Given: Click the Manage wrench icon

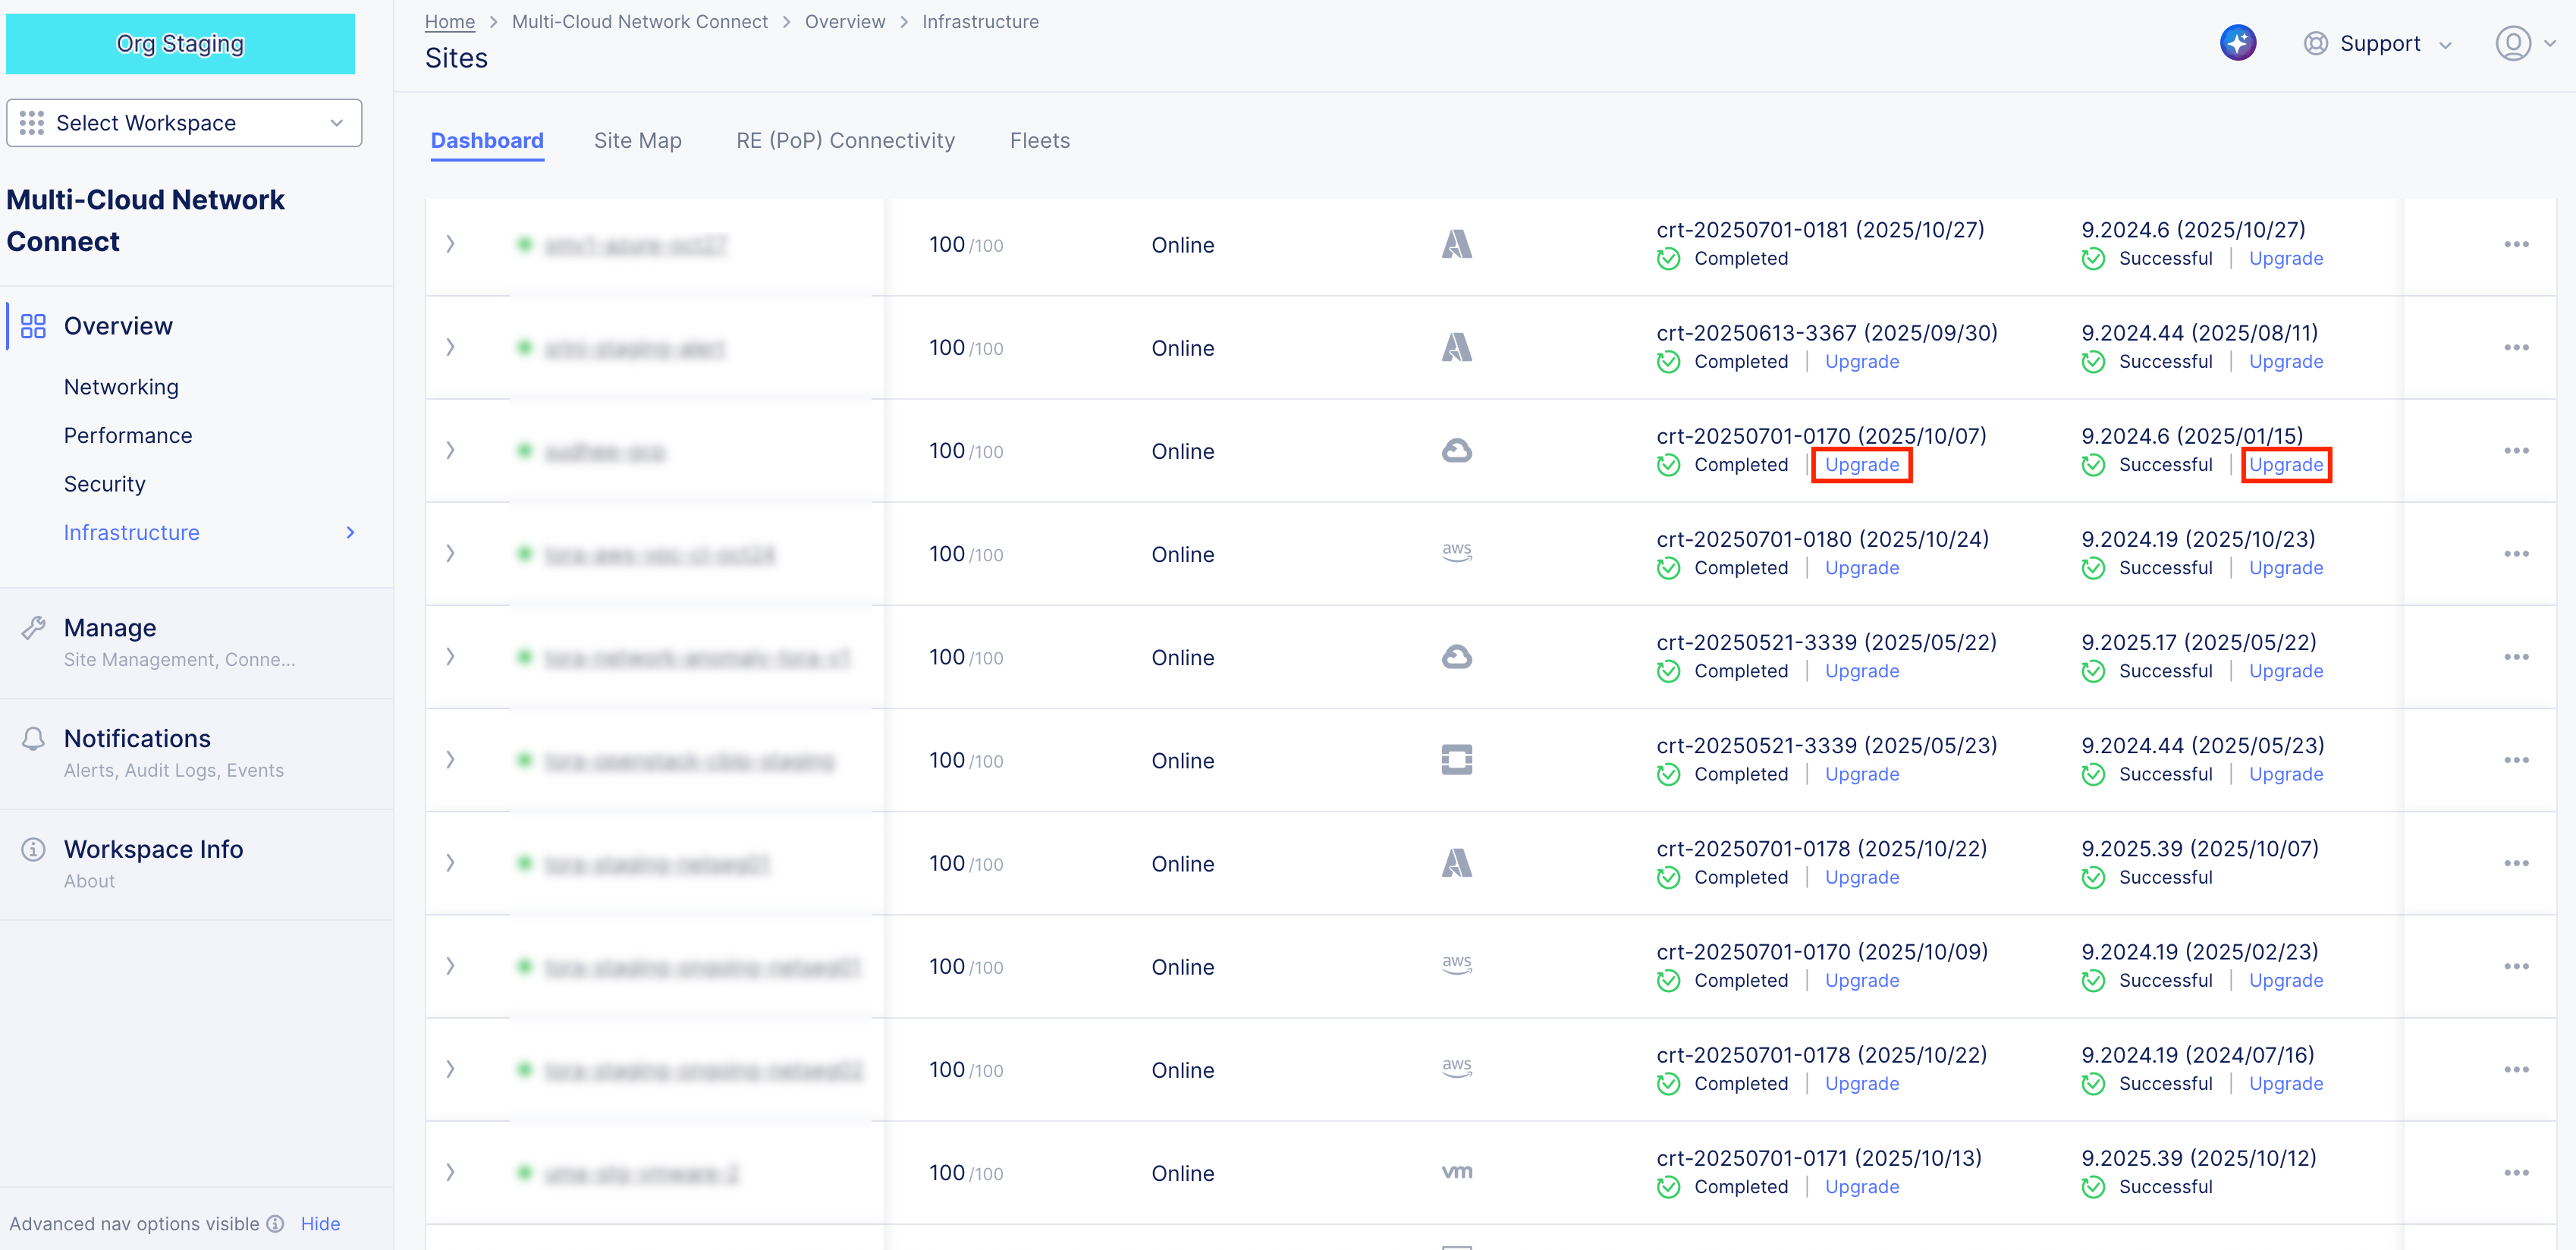Looking at the screenshot, I should (33, 628).
